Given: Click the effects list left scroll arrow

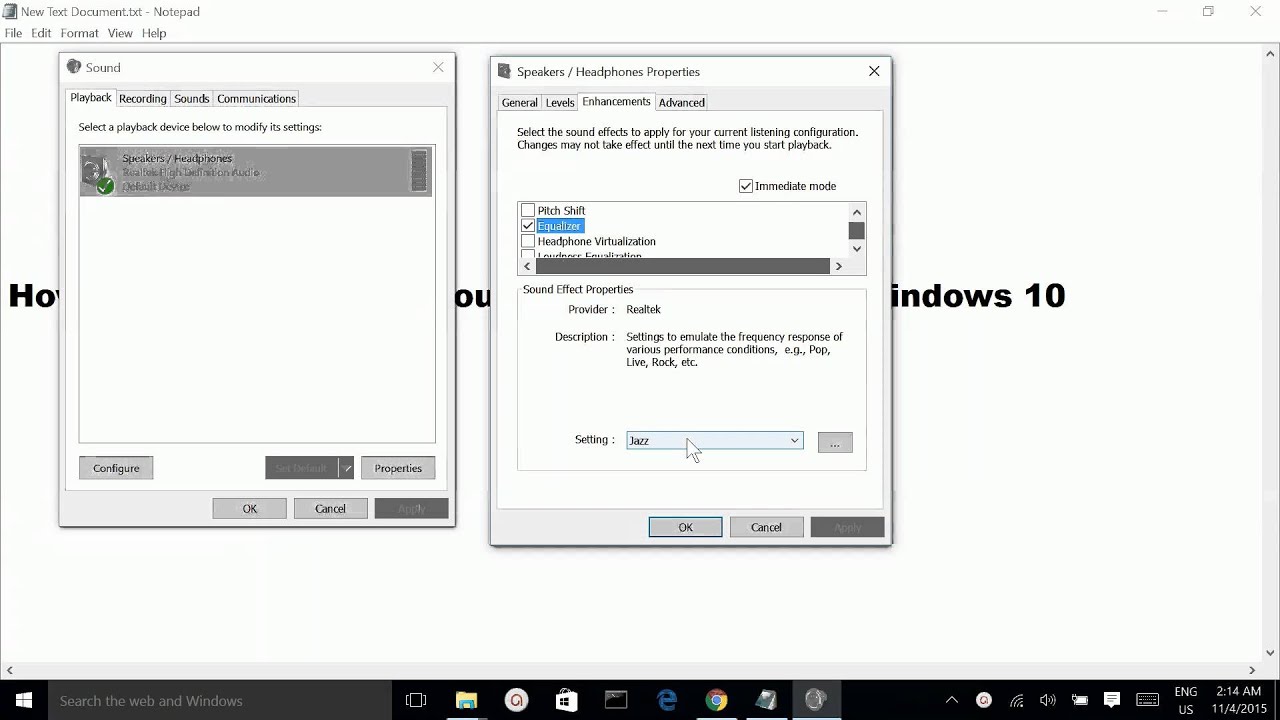Looking at the screenshot, I should (x=527, y=266).
